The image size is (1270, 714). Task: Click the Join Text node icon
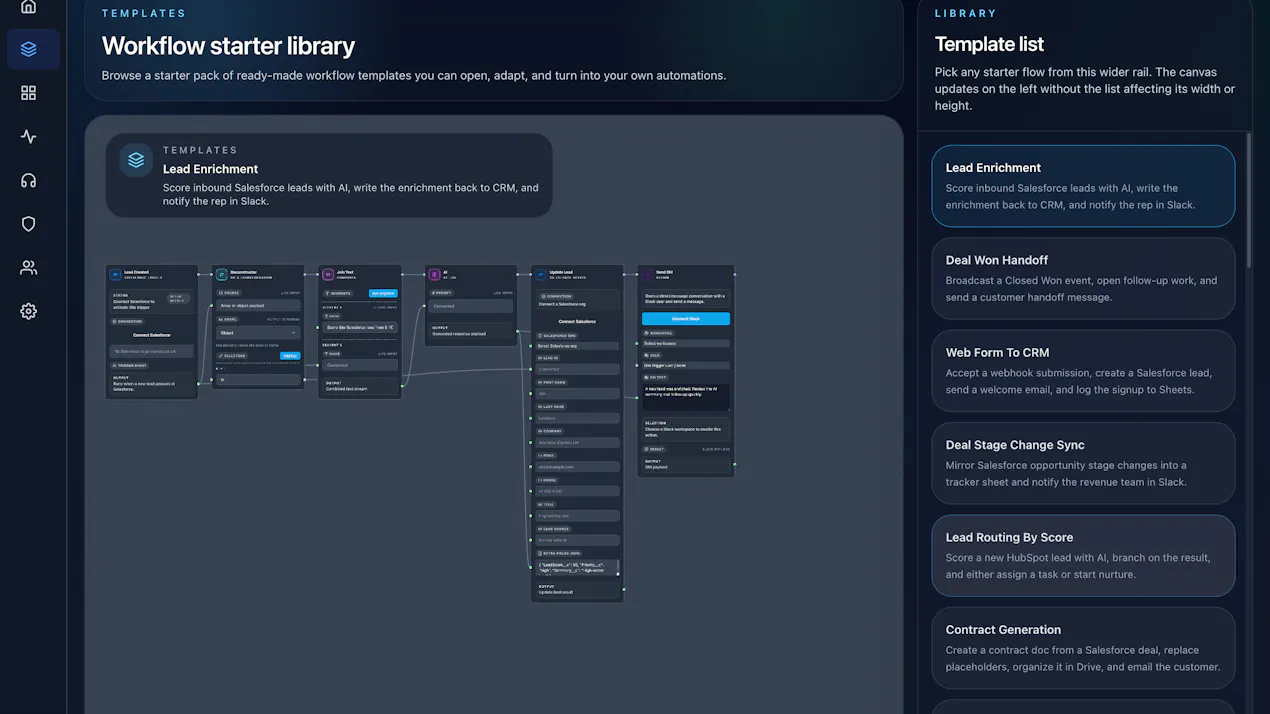click(x=328, y=274)
